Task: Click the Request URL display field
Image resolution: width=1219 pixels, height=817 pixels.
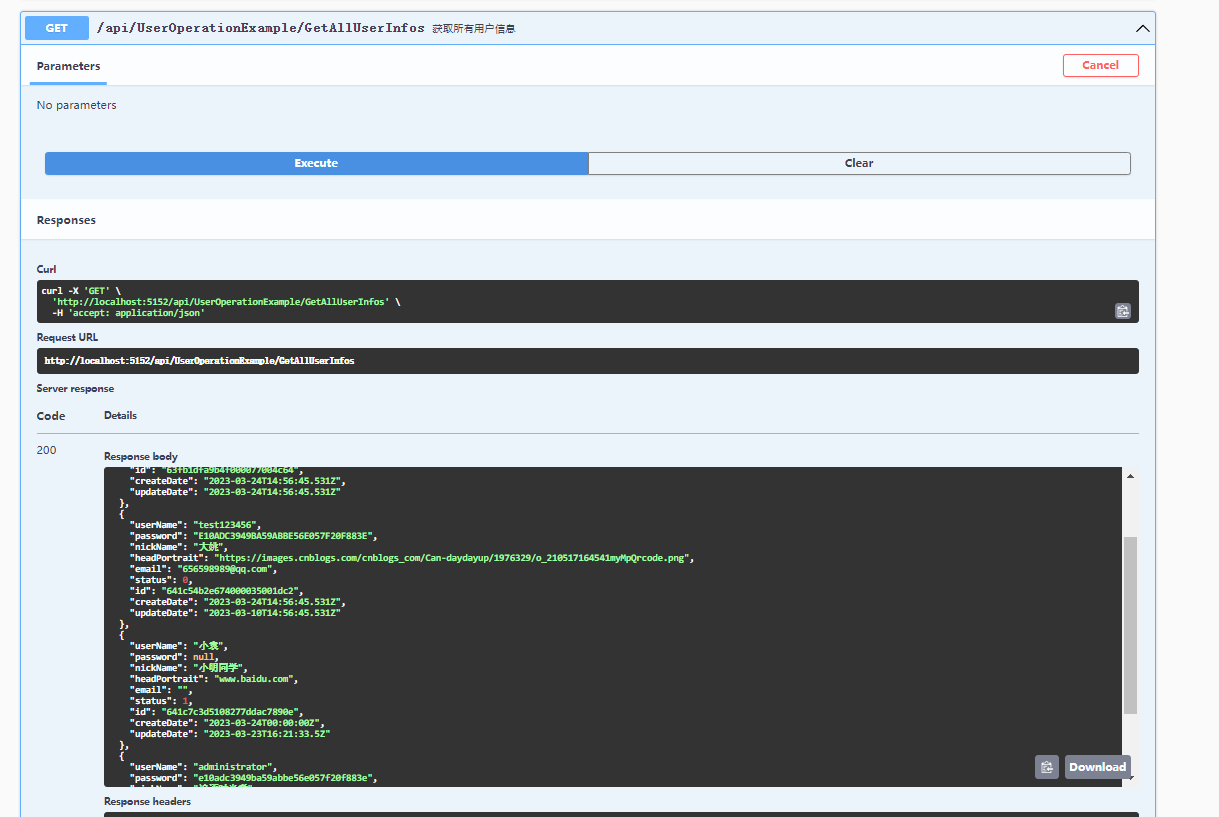Action: click(x=590, y=360)
